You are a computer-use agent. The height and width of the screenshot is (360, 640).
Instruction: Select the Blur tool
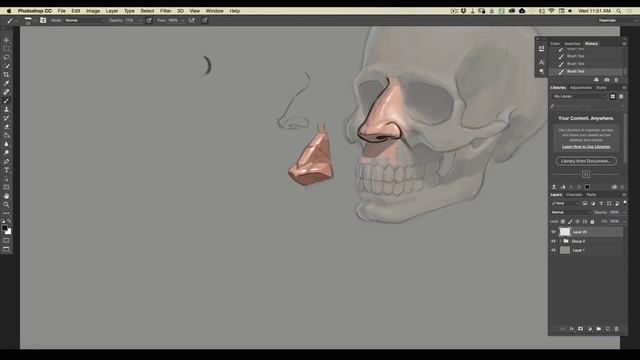(6, 144)
